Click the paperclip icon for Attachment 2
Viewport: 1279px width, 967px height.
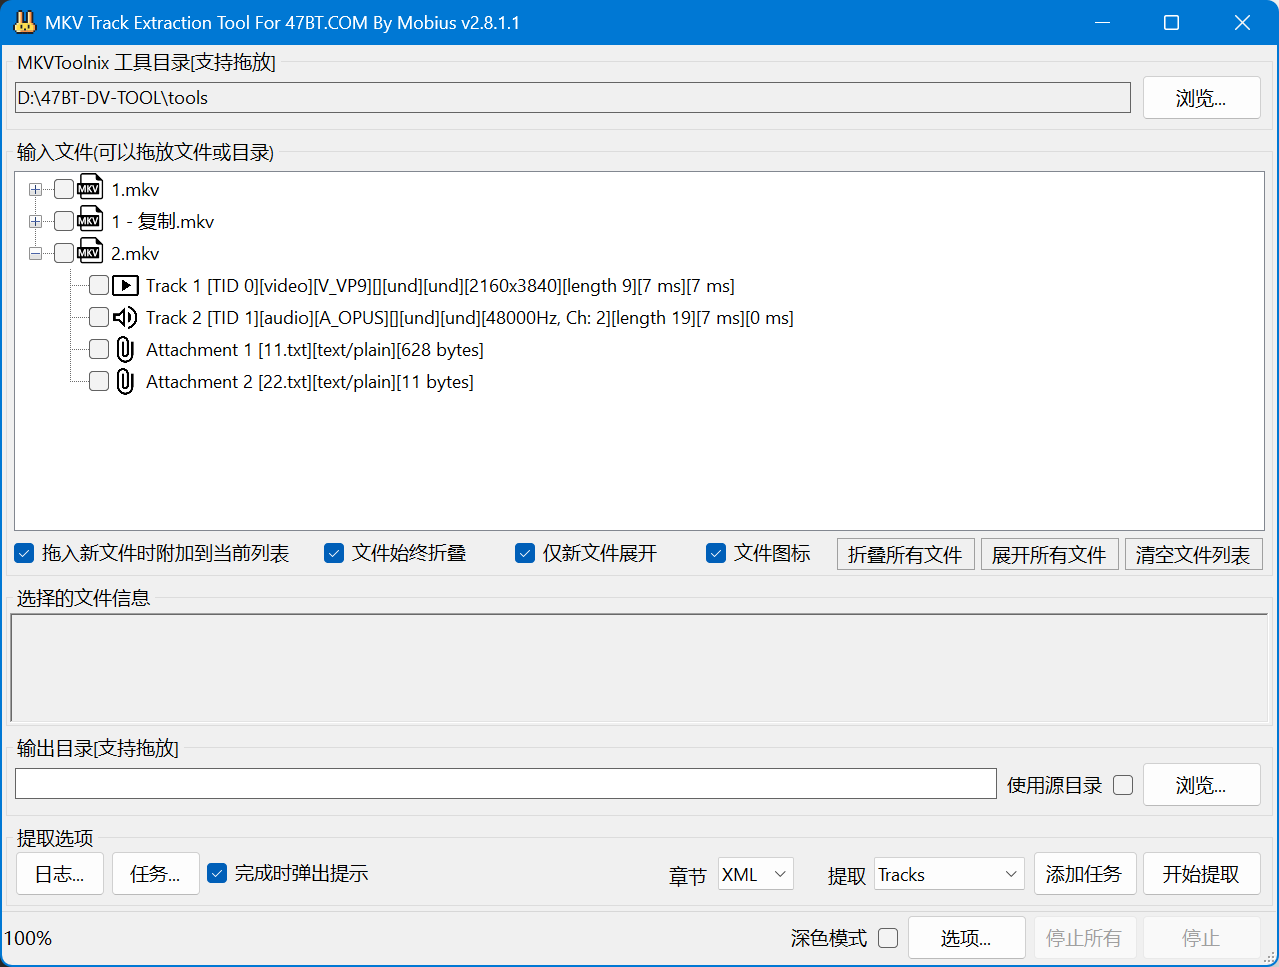pos(125,382)
